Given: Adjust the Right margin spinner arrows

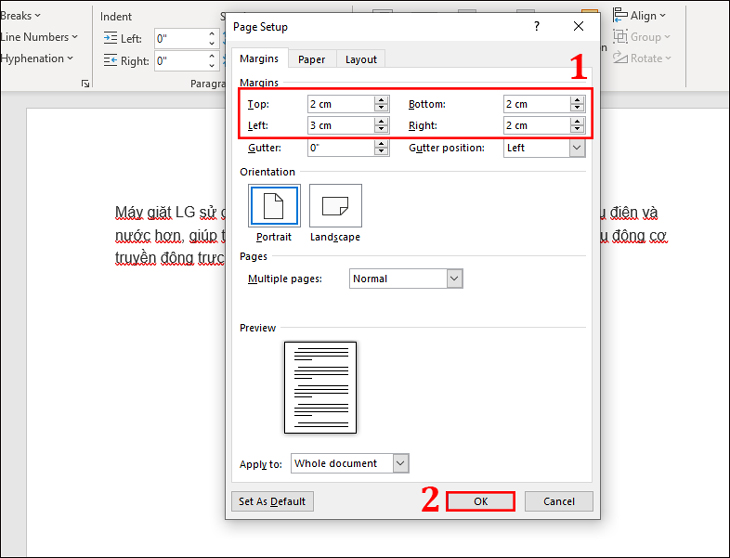Looking at the screenshot, I should [x=577, y=125].
